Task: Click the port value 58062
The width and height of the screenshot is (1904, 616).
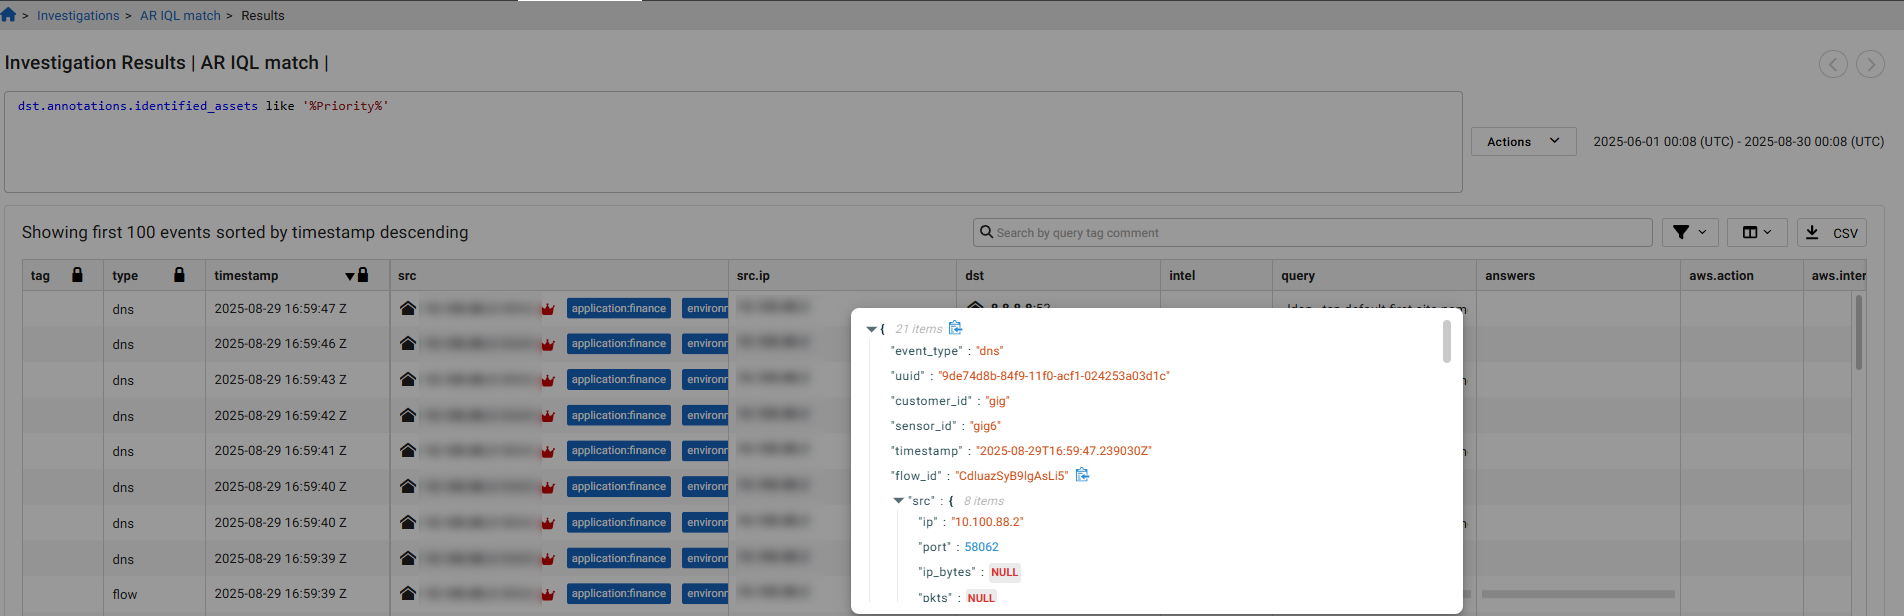Action: coord(981,547)
